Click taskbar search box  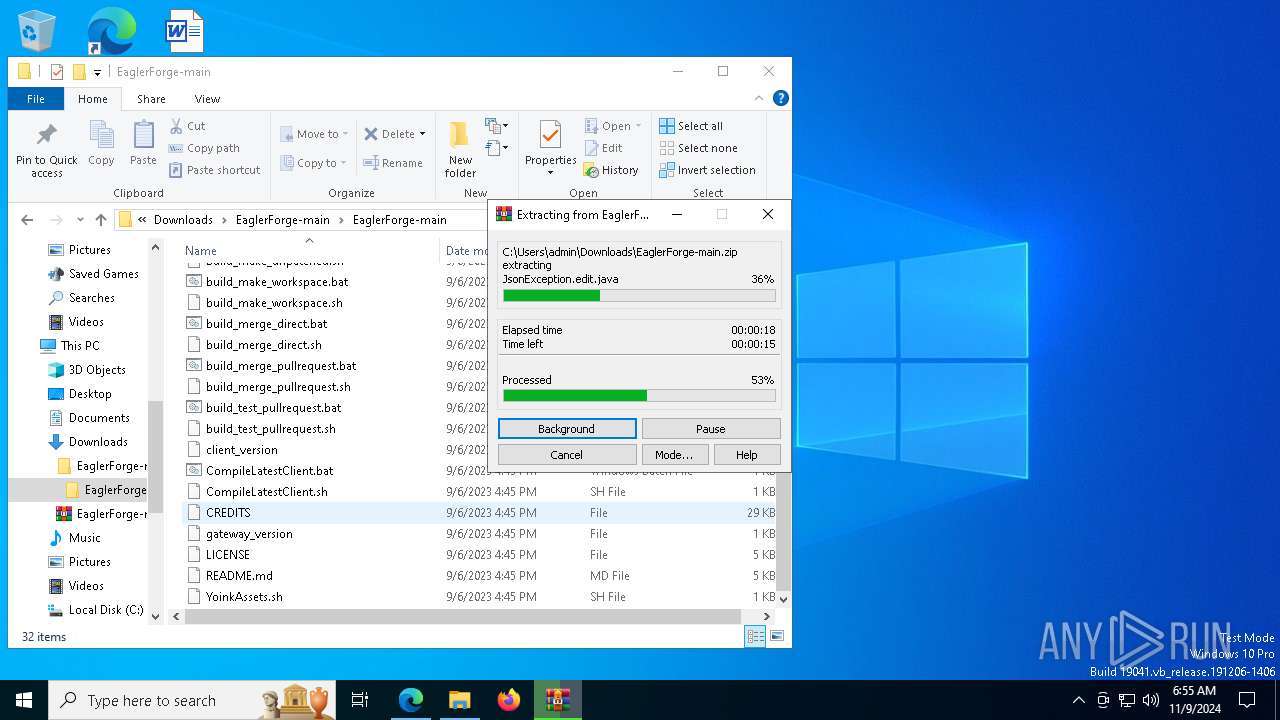[190, 700]
